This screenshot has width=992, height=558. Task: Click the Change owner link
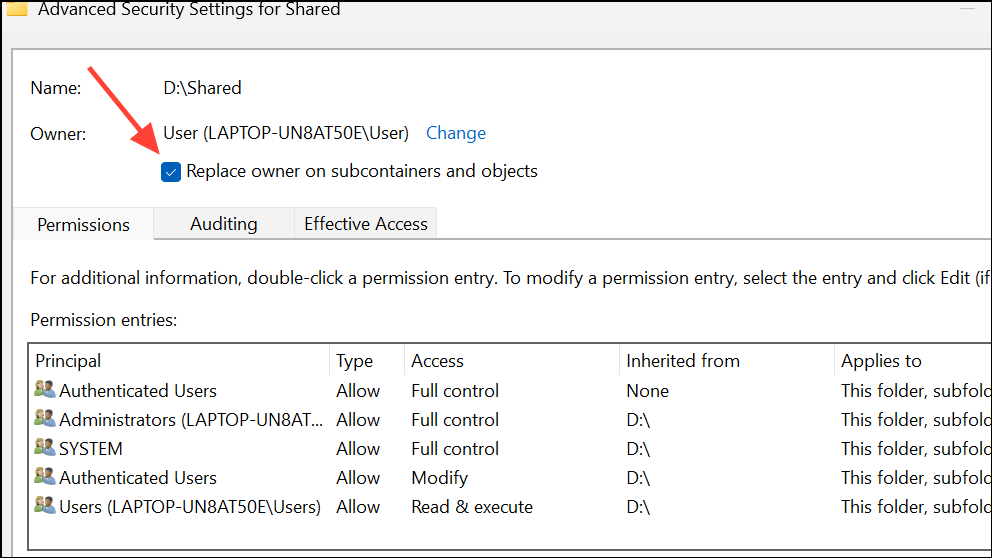(456, 133)
